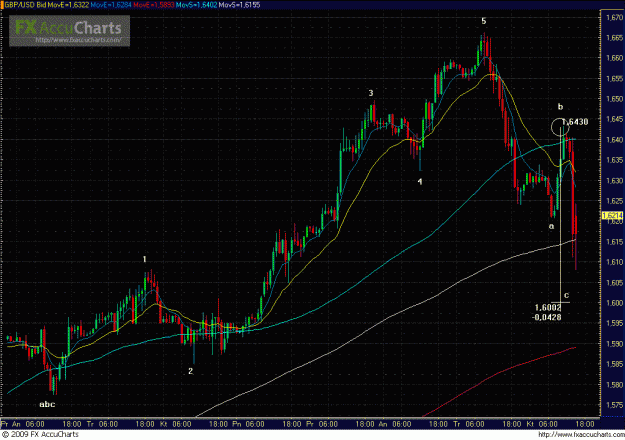The image size is (625, 440).
Task: Select the lowercase c wave annotation
Action: pos(566,295)
